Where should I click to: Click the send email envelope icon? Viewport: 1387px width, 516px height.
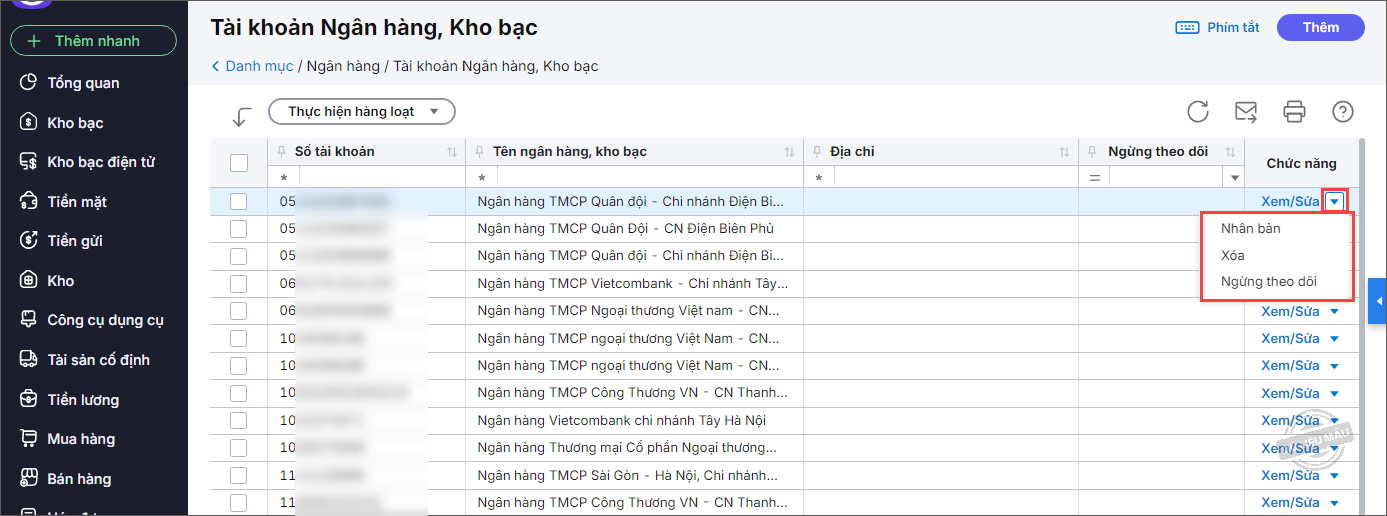click(x=1246, y=111)
